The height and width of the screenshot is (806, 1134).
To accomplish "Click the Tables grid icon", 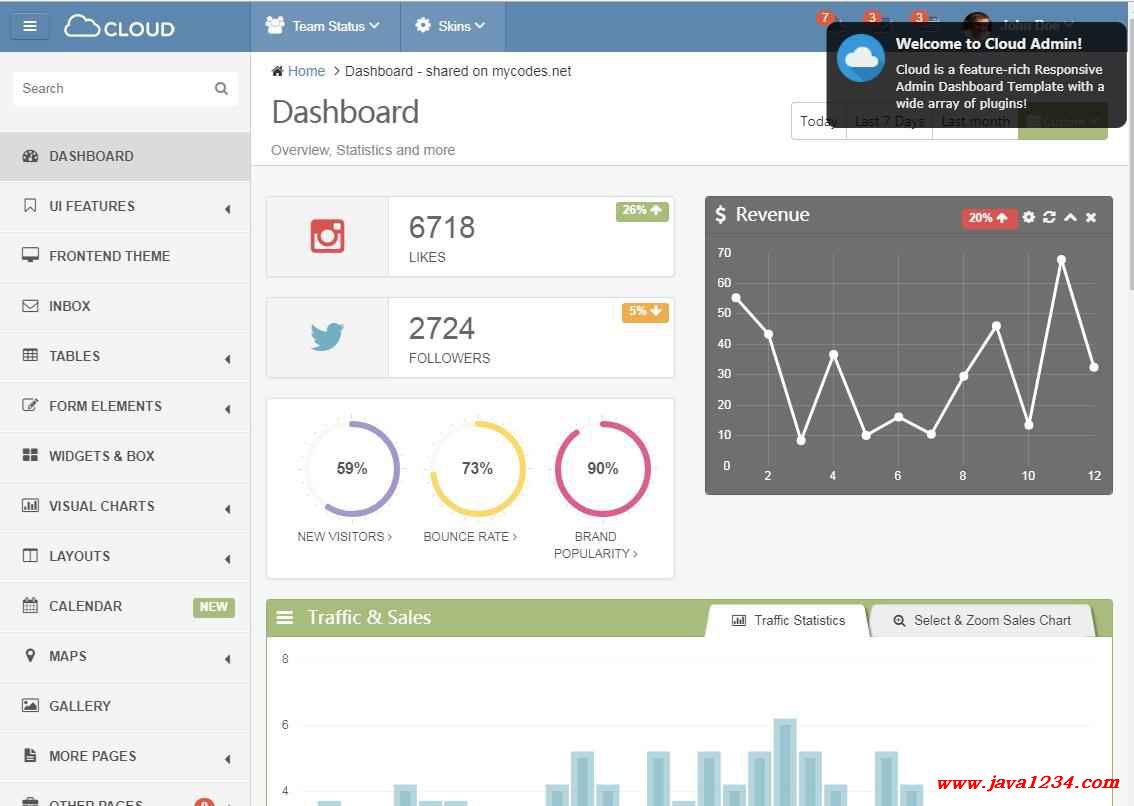I will click(30, 355).
